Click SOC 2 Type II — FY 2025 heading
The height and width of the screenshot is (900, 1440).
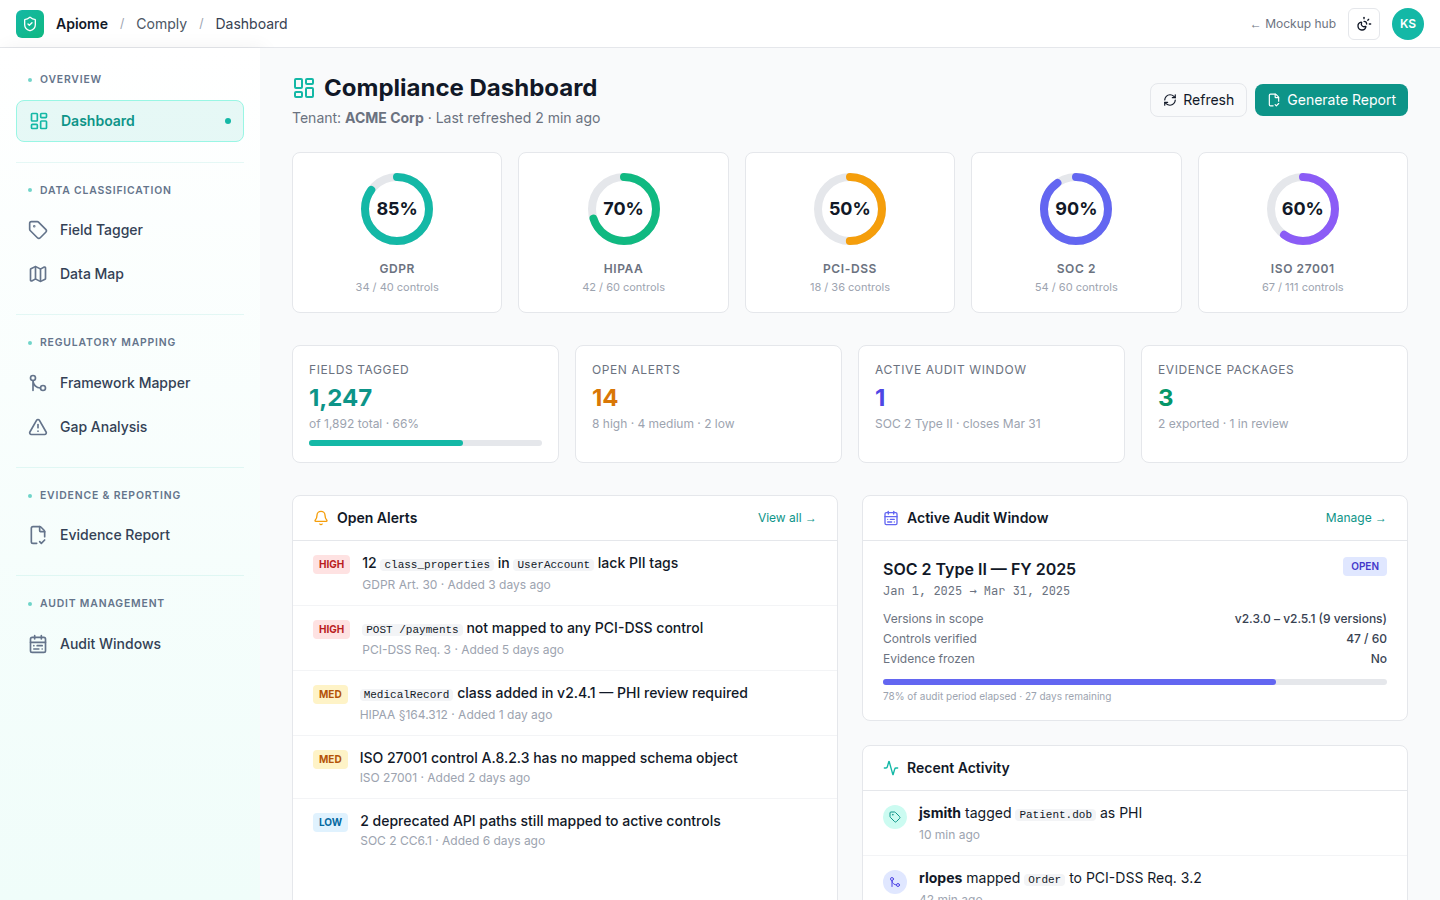click(979, 569)
